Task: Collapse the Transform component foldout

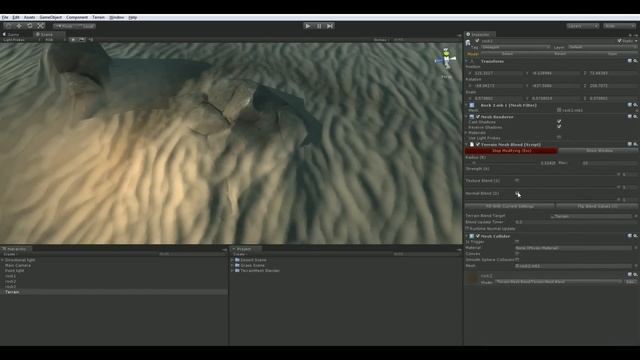Action: coord(467,61)
